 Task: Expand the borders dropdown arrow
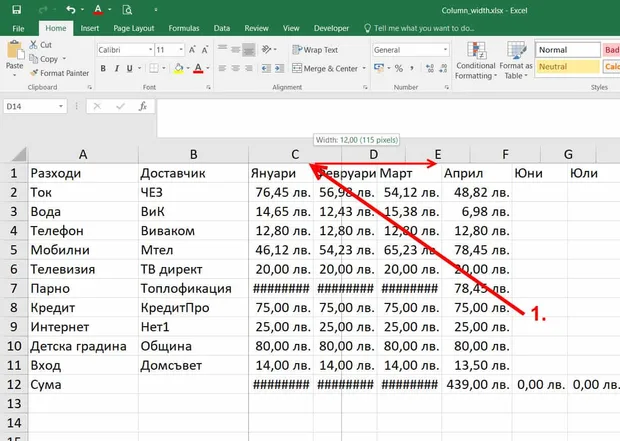click(x=163, y=68)
